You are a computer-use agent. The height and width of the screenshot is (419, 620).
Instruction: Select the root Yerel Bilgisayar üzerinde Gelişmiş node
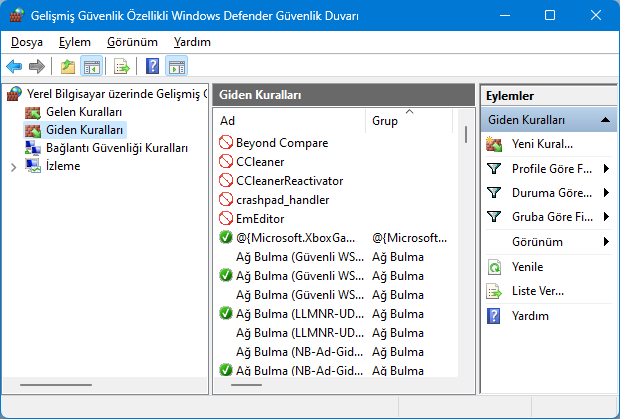pyautogui.click(x=117, y=94)
